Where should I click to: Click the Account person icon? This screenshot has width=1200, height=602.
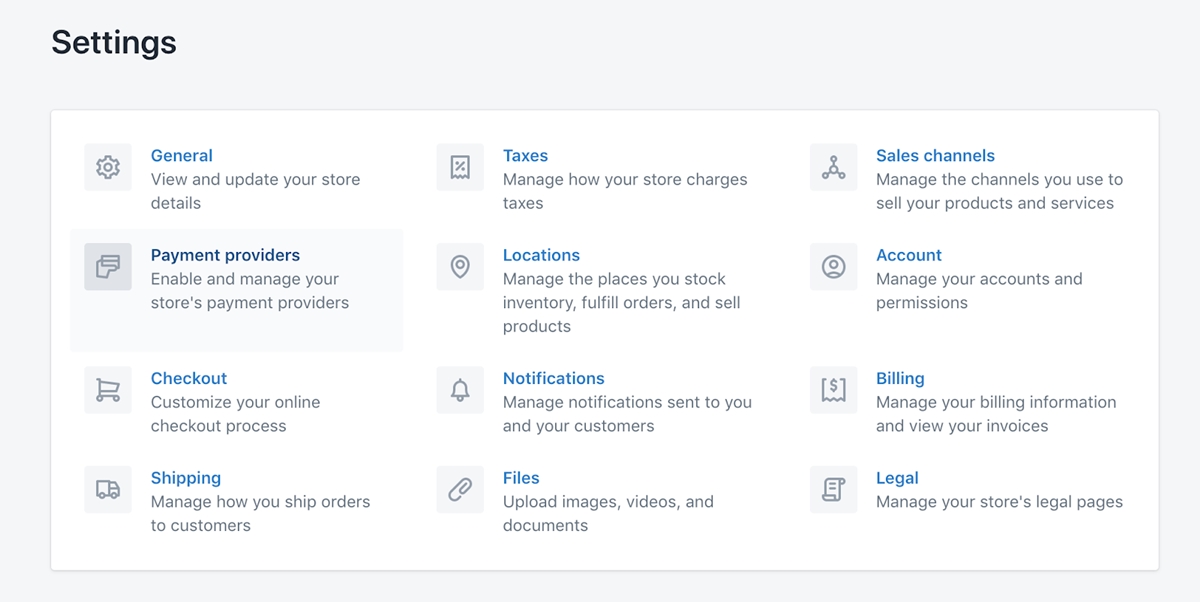(x=833, y=267)
